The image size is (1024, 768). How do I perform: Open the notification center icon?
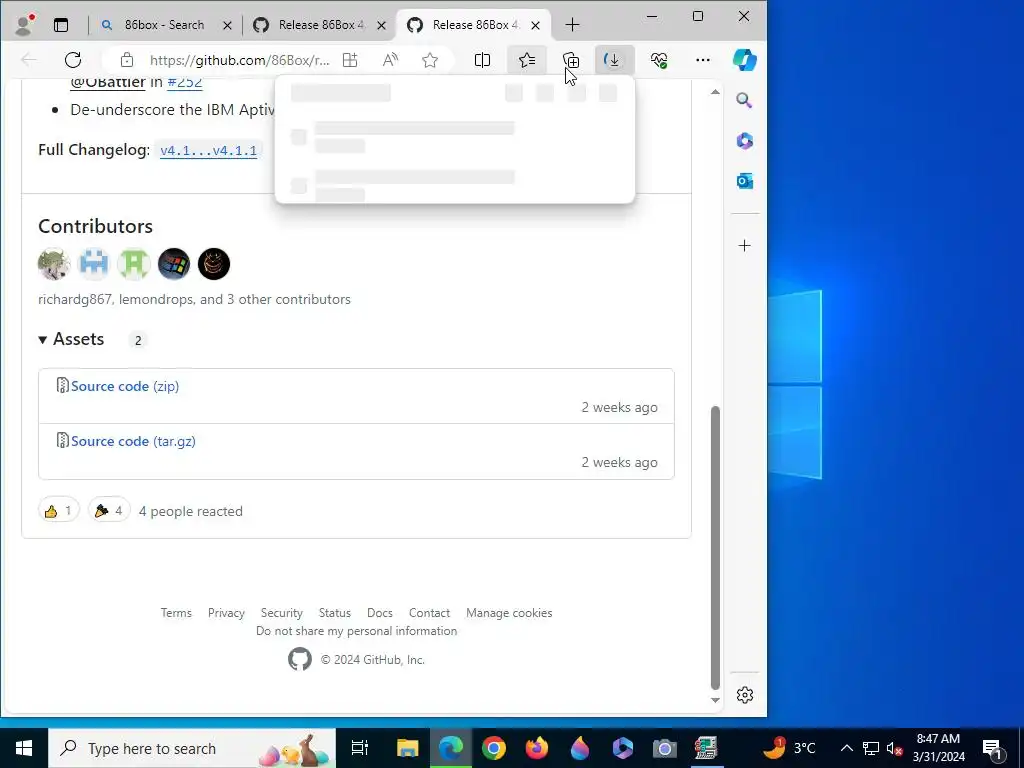pos(993,748)
